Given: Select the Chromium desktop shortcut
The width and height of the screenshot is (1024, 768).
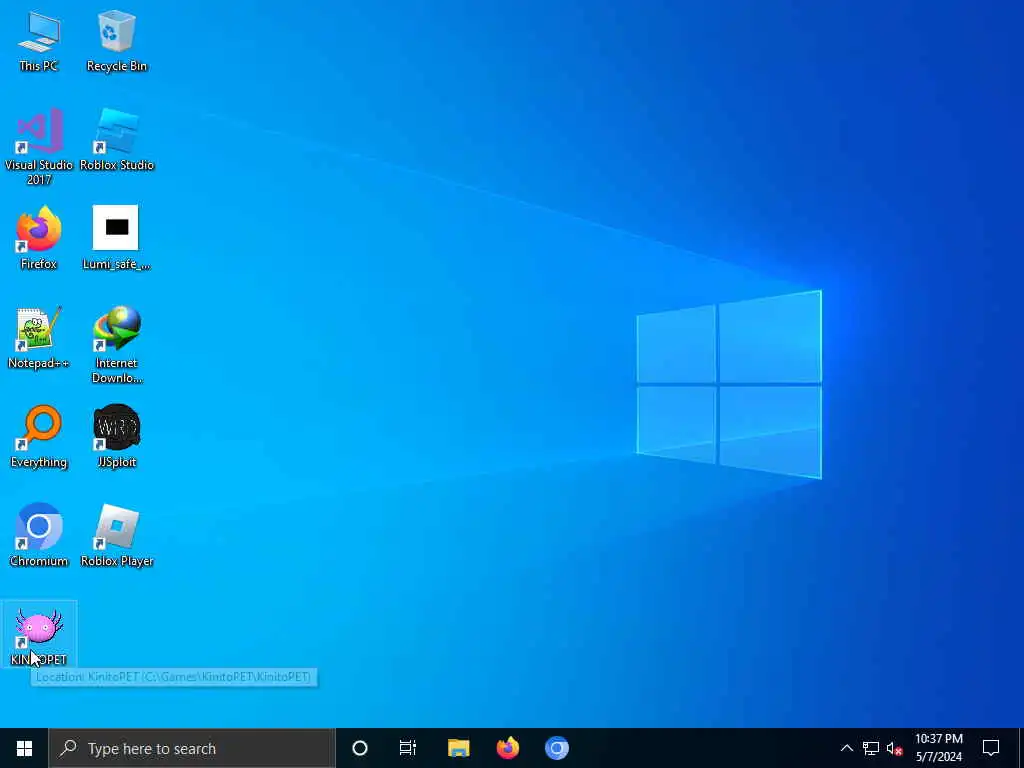Looking at the screenshot, I should [x=39, y=536].
